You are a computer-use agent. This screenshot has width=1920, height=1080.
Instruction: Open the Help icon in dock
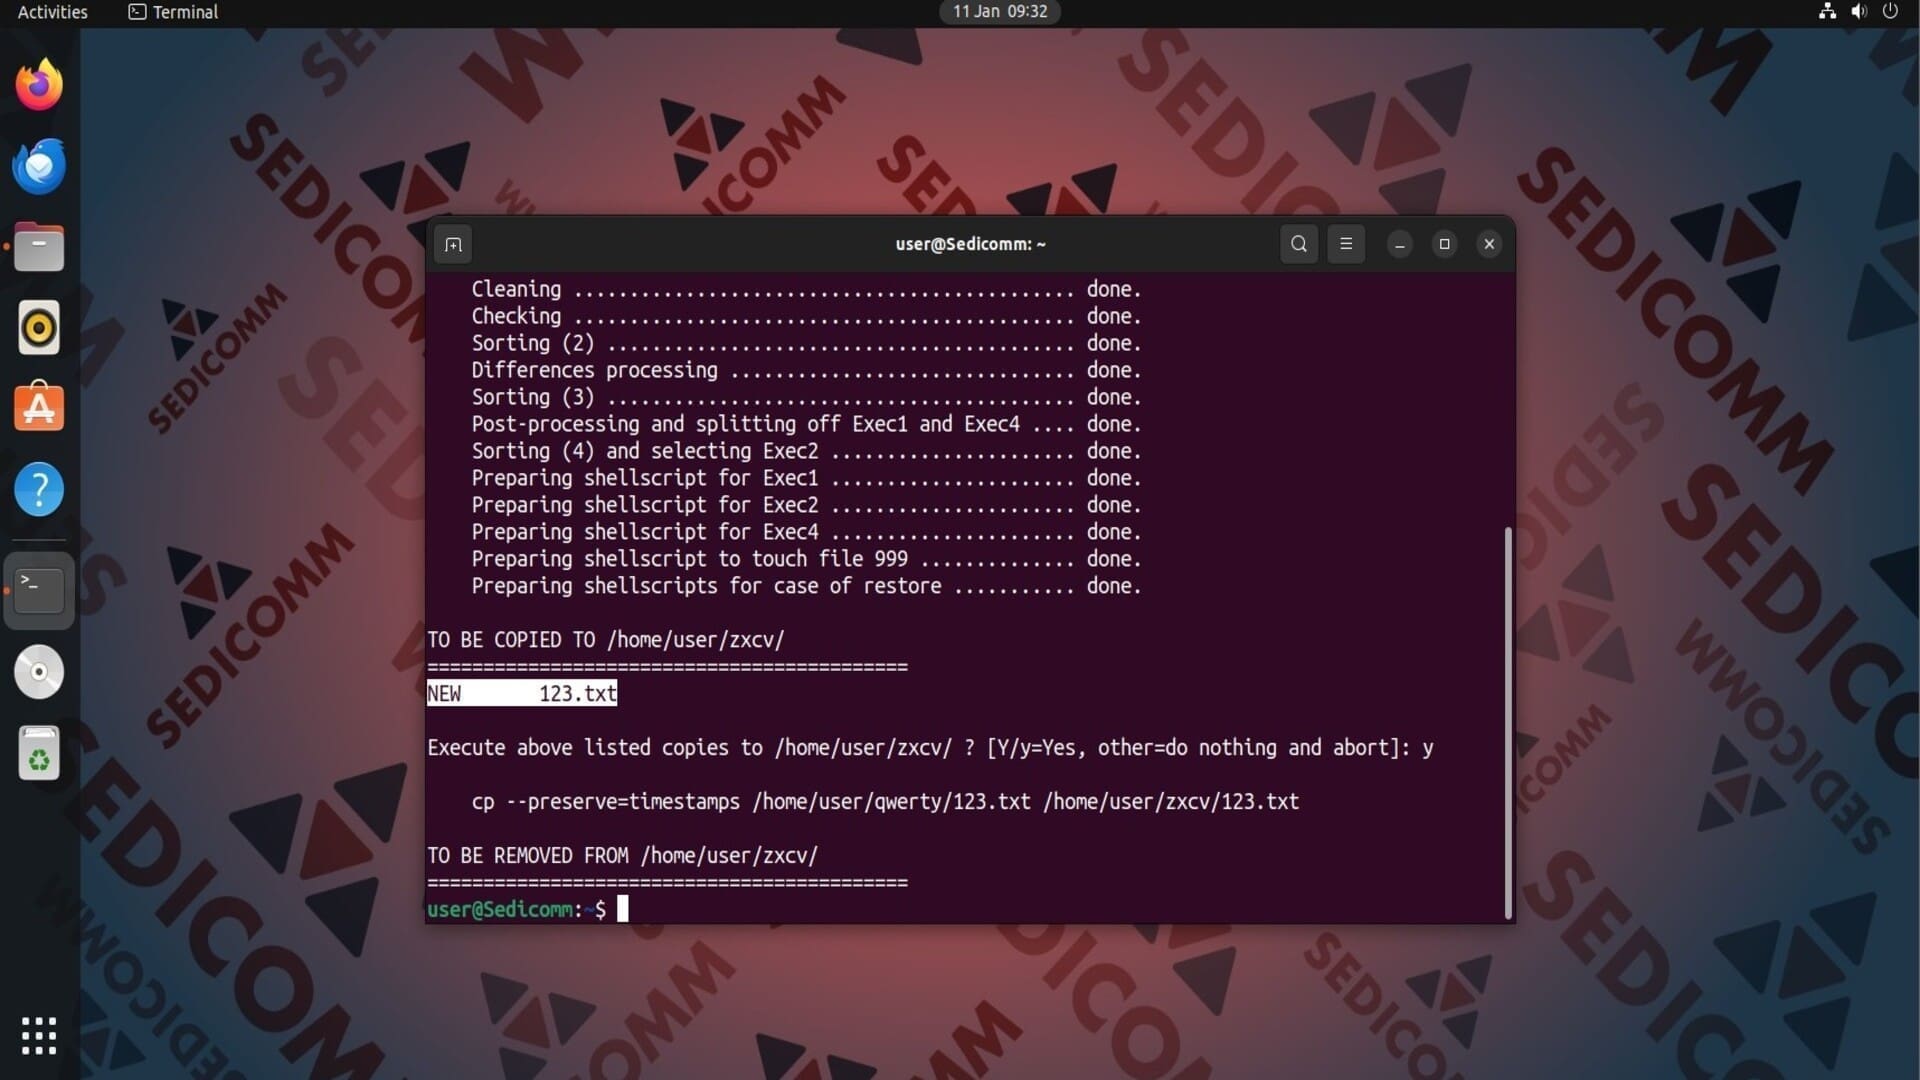39,490
